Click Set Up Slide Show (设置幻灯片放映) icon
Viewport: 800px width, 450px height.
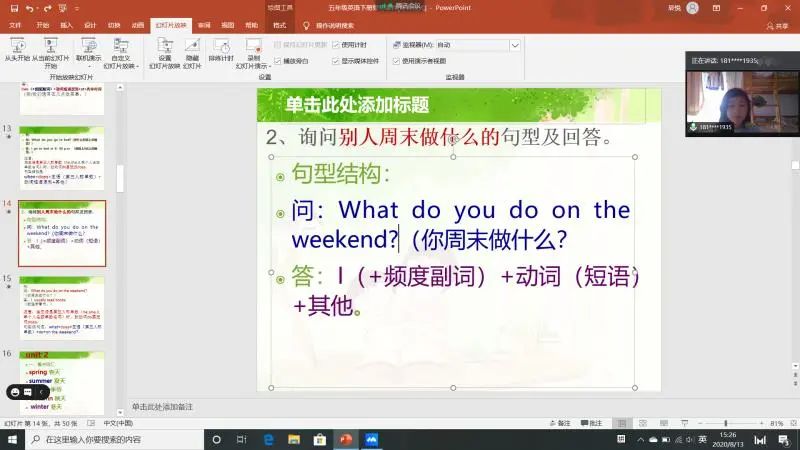click(x=164, y=50)
